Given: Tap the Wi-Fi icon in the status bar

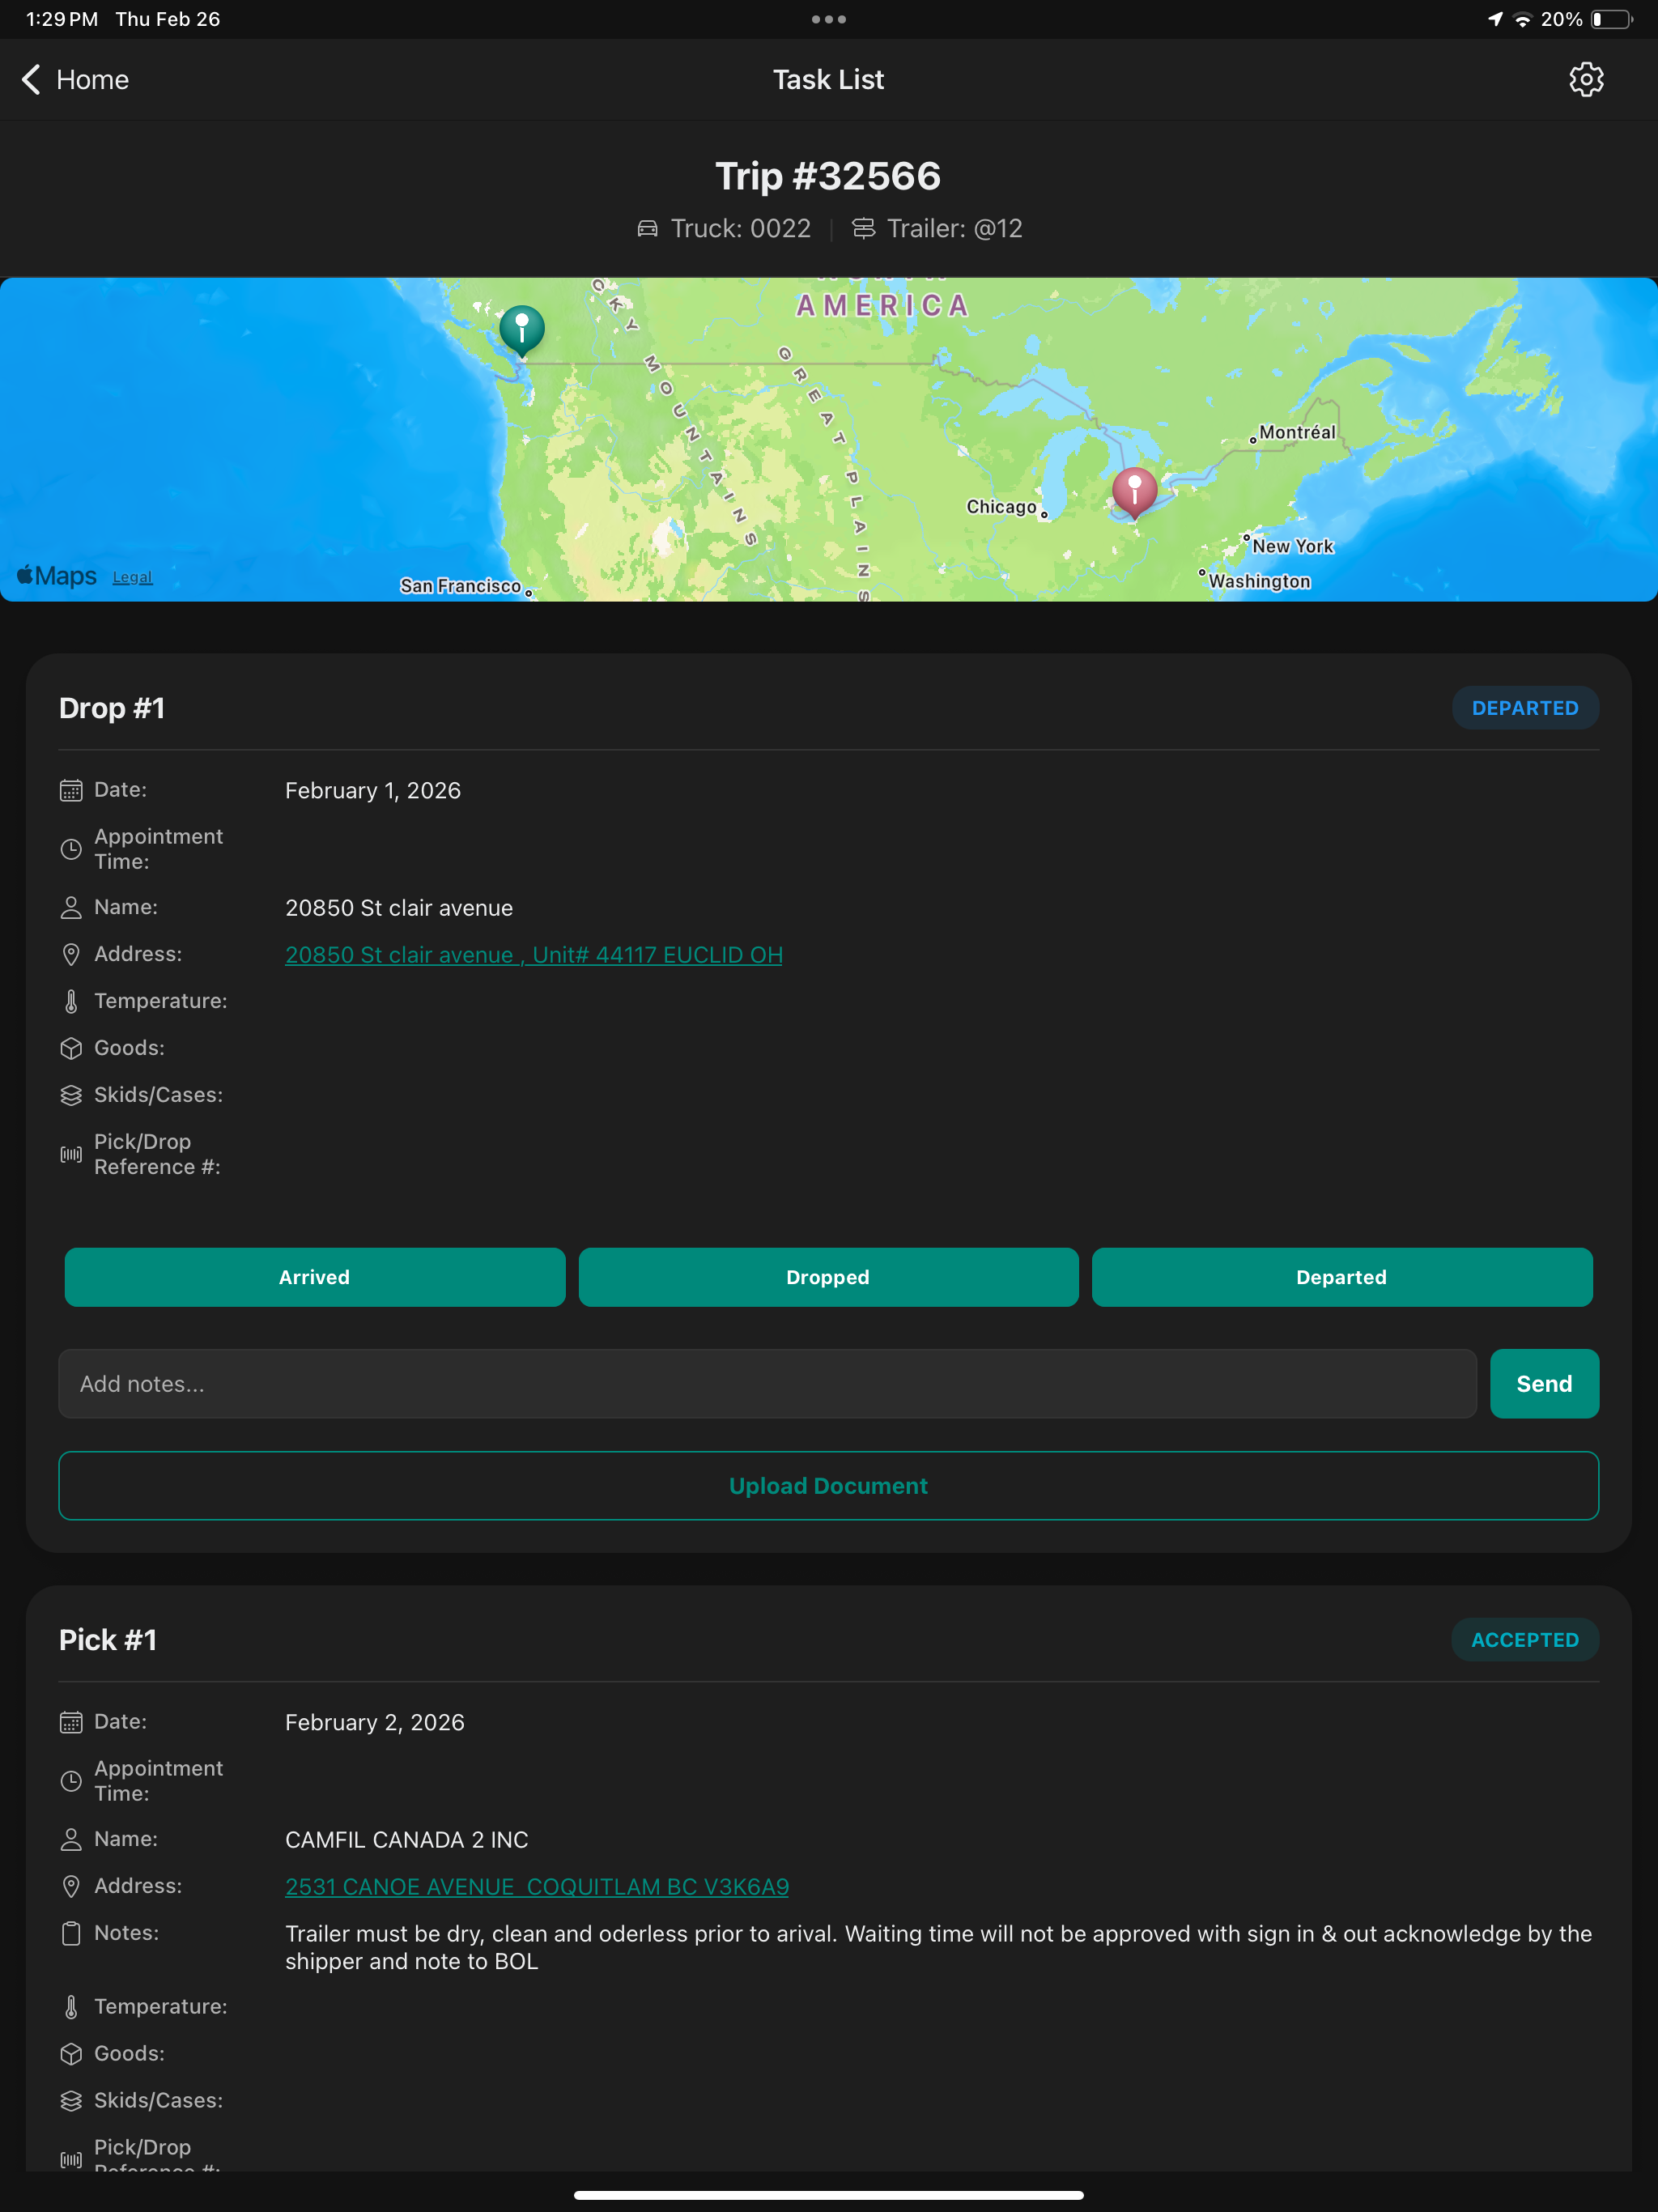Looking at the screenshot, I should click(1522, 19).
